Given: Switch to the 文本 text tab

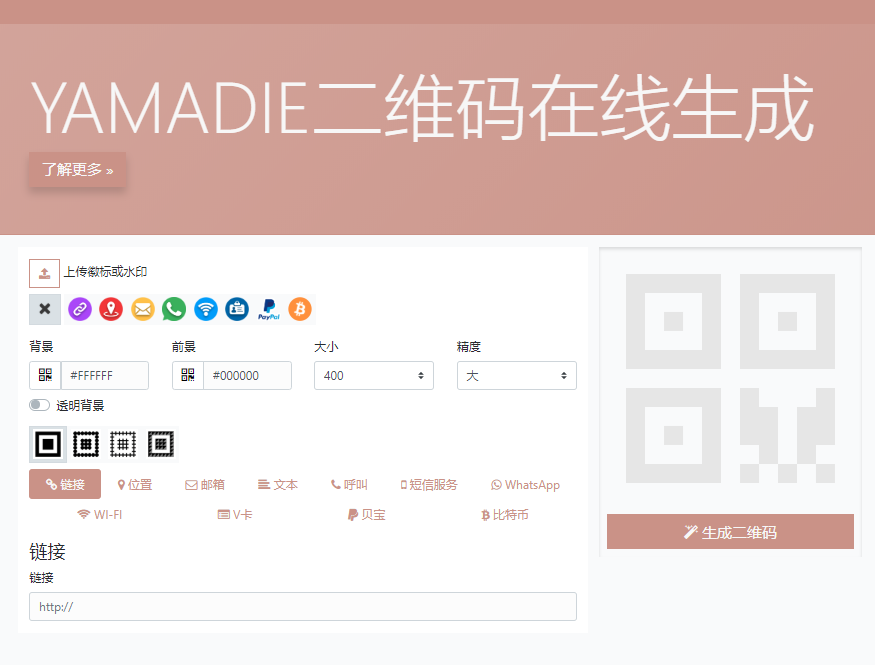Looking at the screenshot, I should click(278, 484).
